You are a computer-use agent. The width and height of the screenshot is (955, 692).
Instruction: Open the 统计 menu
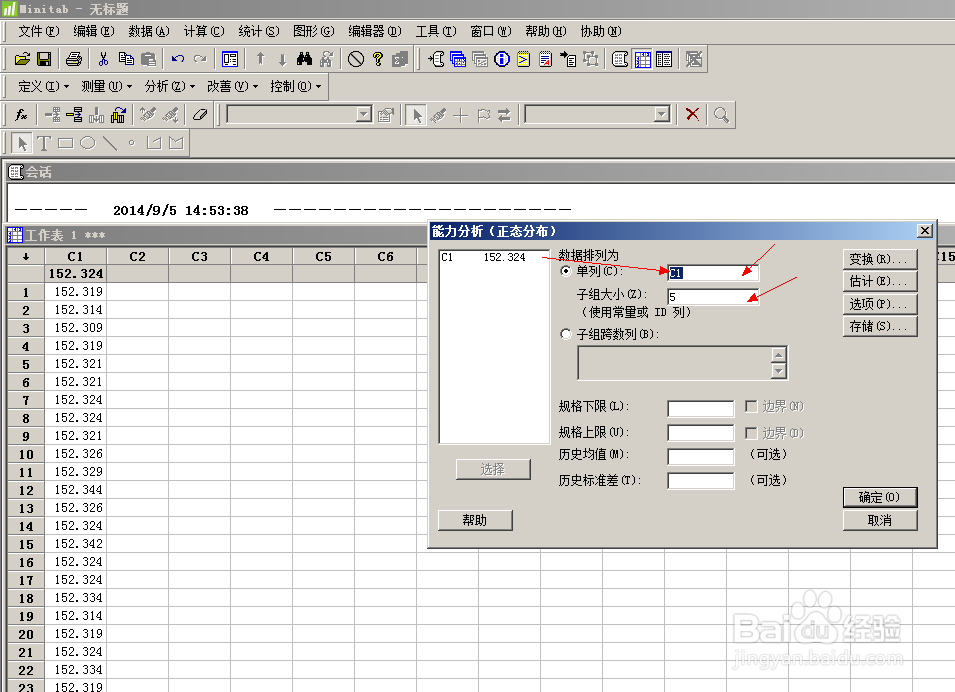(x=259, y=31)
